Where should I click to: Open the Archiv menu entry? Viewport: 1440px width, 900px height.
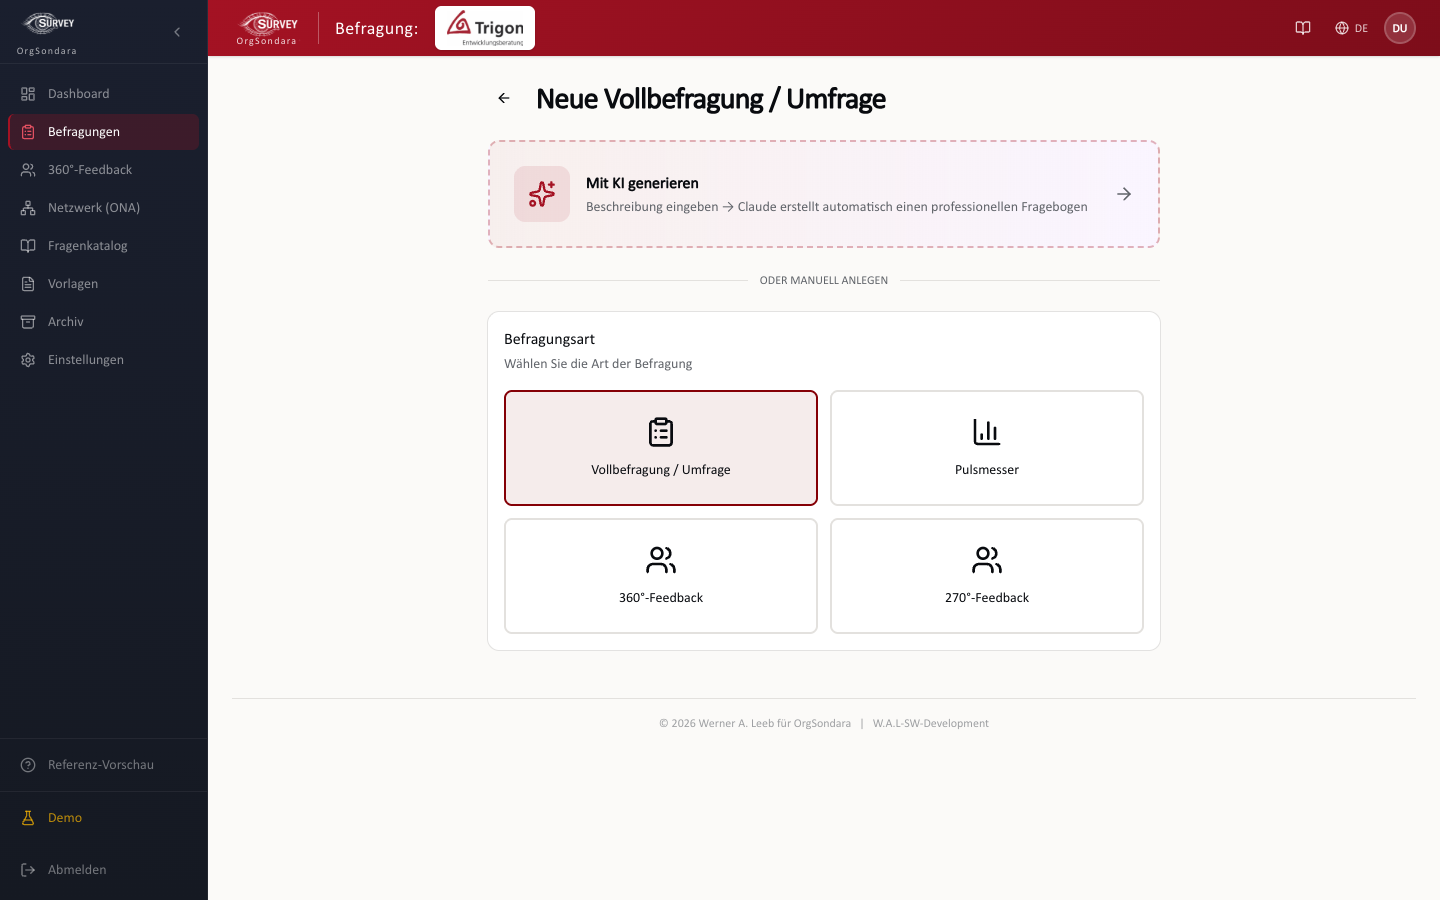pyautogui.click(x=104, y=322)
